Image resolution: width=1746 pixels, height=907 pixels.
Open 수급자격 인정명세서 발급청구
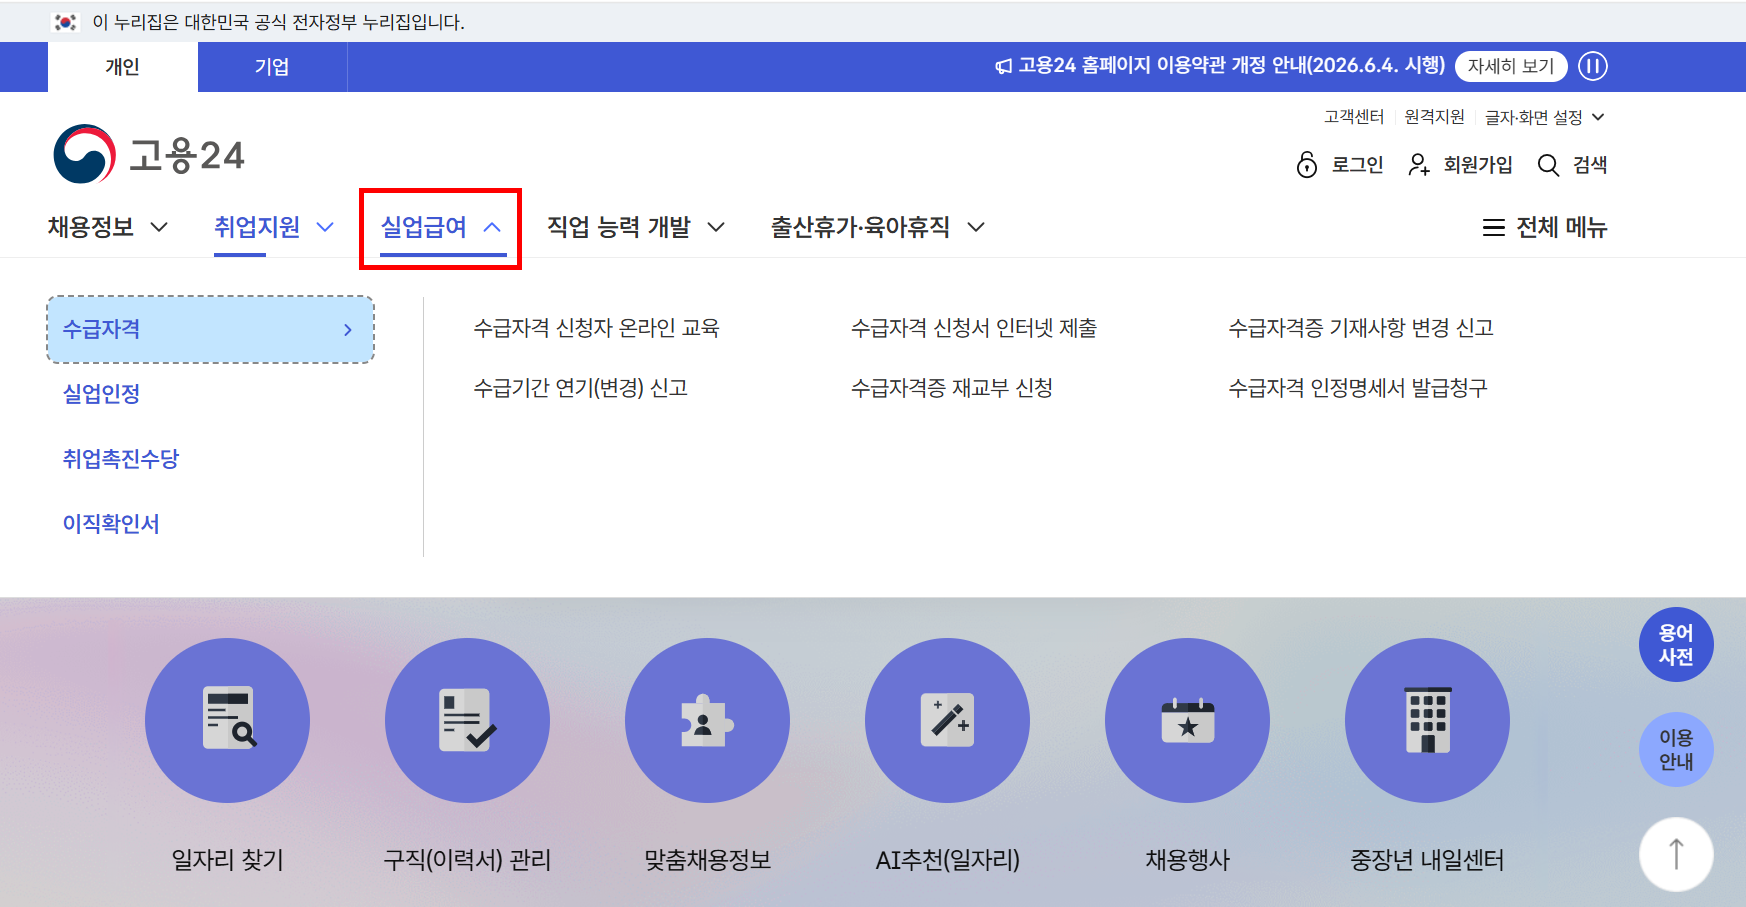pos(1358,388)
